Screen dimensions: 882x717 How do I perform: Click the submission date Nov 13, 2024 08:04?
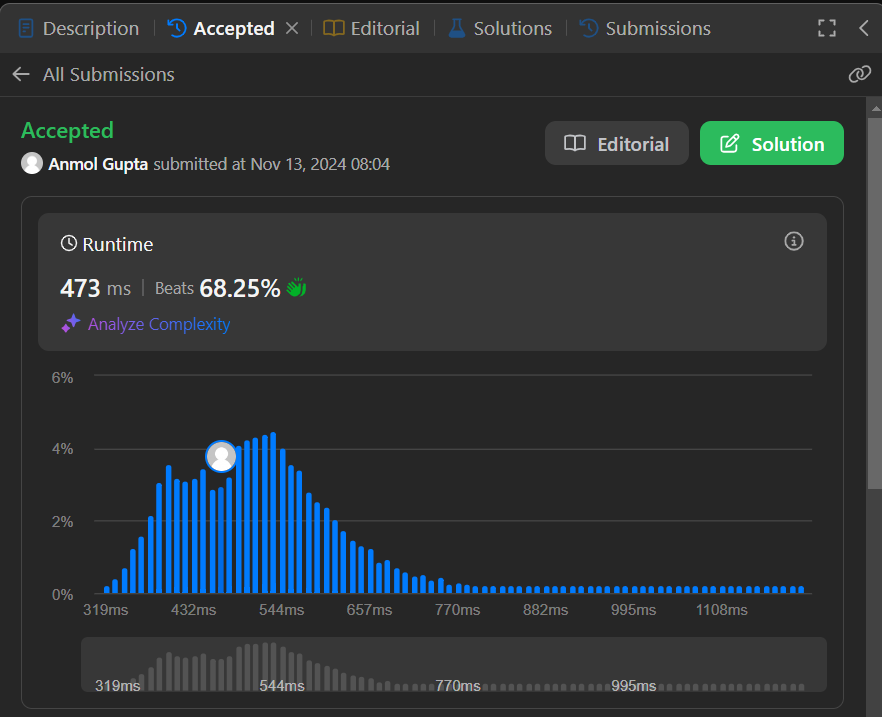(x=320, y=164)
